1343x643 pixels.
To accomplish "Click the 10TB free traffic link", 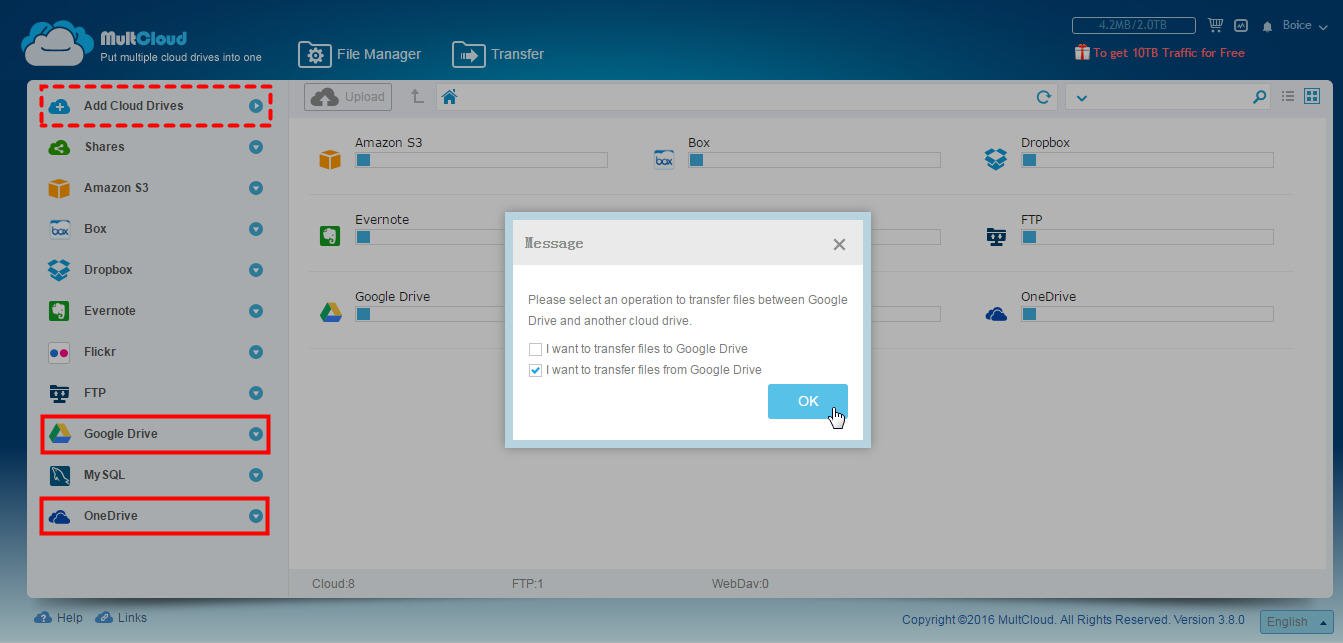I will [x=1160, y=52].
